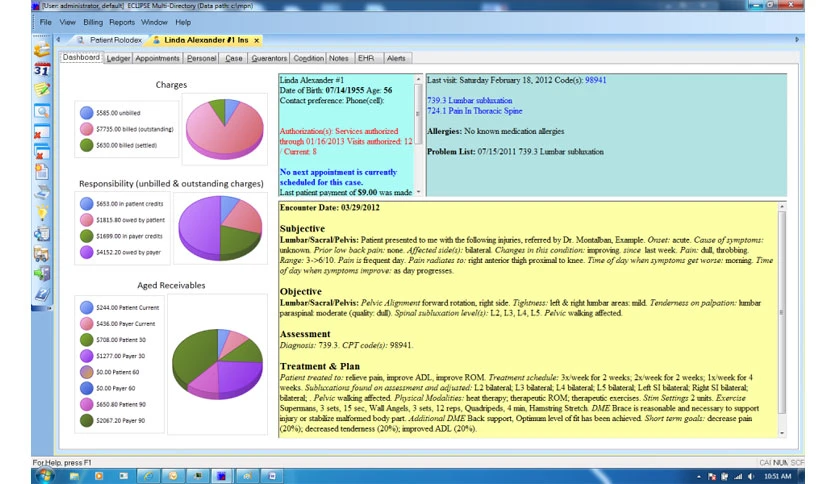The width and height of the screenshot is (836, 484).
Task: Open the 739.3 Lumbar subluxation link
Action: 470,100
